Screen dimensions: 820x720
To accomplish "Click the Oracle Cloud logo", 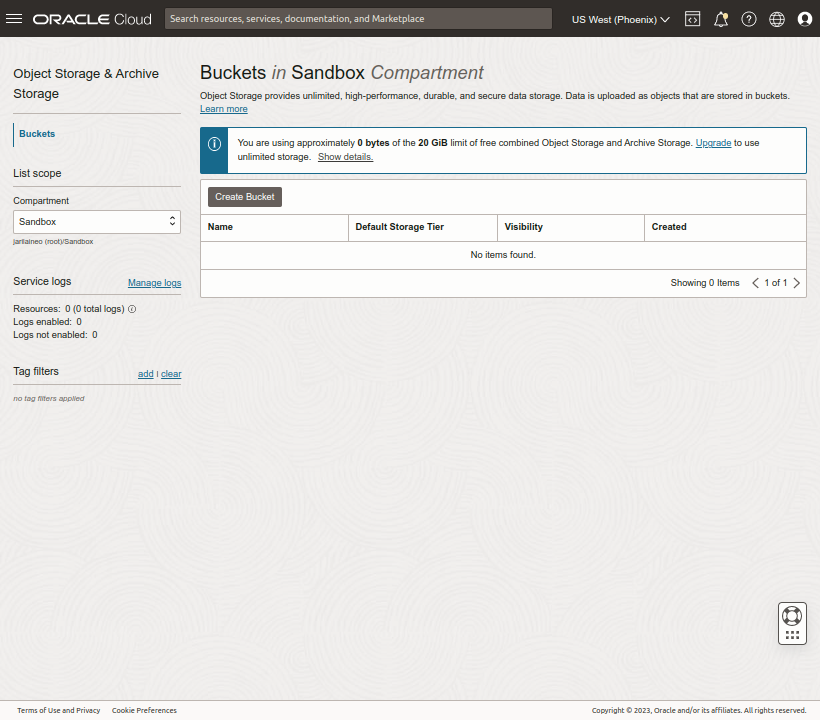I will [92, 18].
